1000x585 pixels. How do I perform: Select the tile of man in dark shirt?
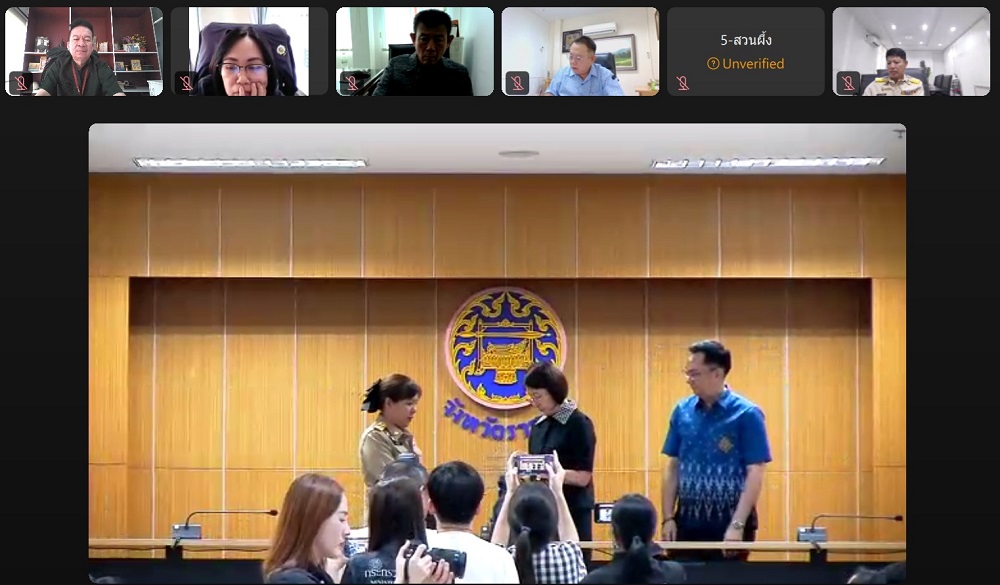415,52
